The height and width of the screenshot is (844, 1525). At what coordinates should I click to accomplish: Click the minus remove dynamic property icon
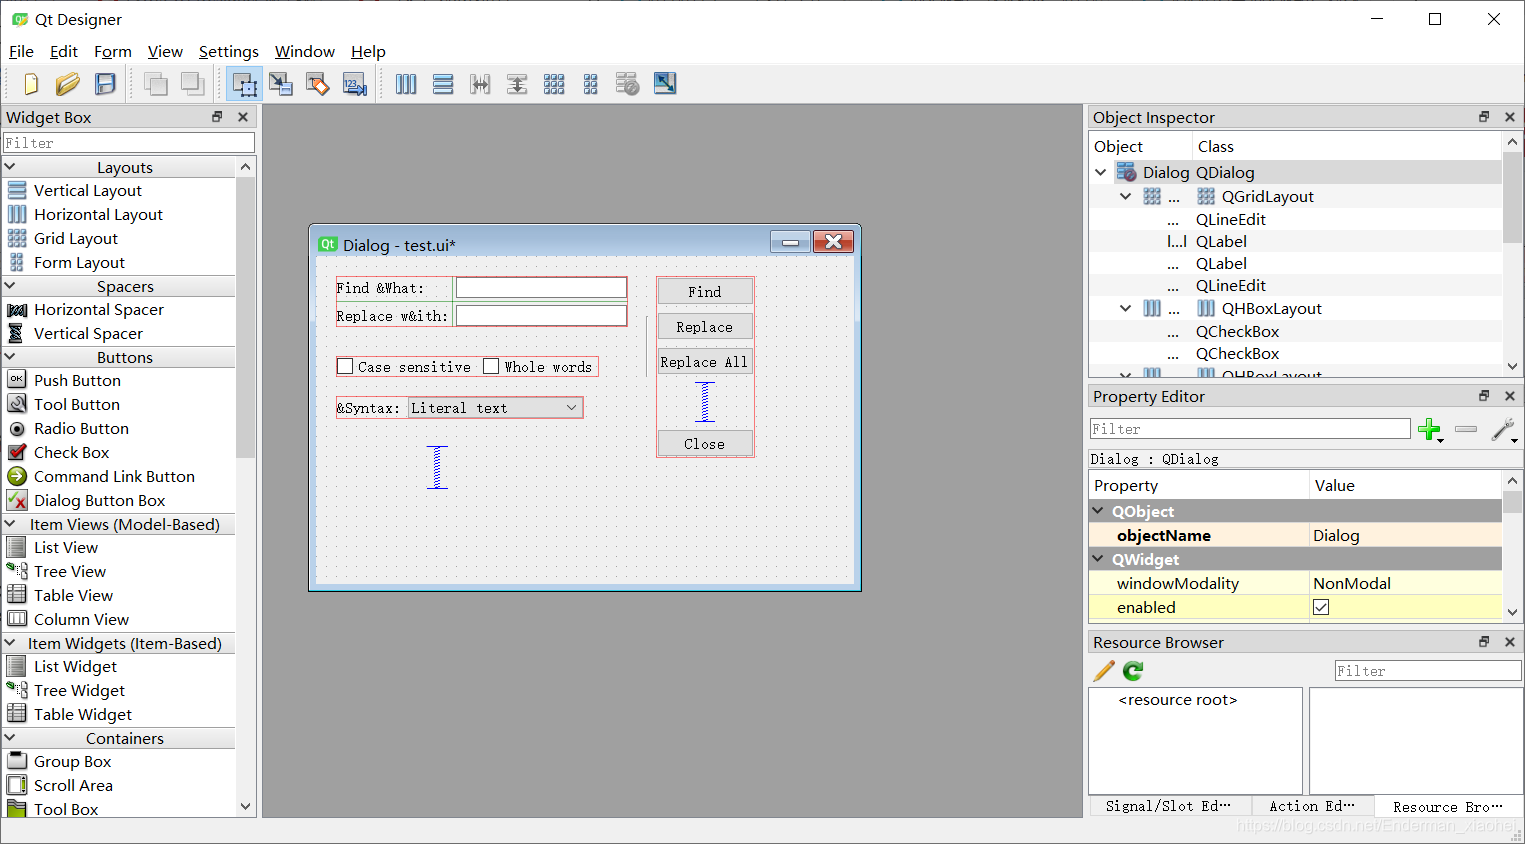point(1466,429)
